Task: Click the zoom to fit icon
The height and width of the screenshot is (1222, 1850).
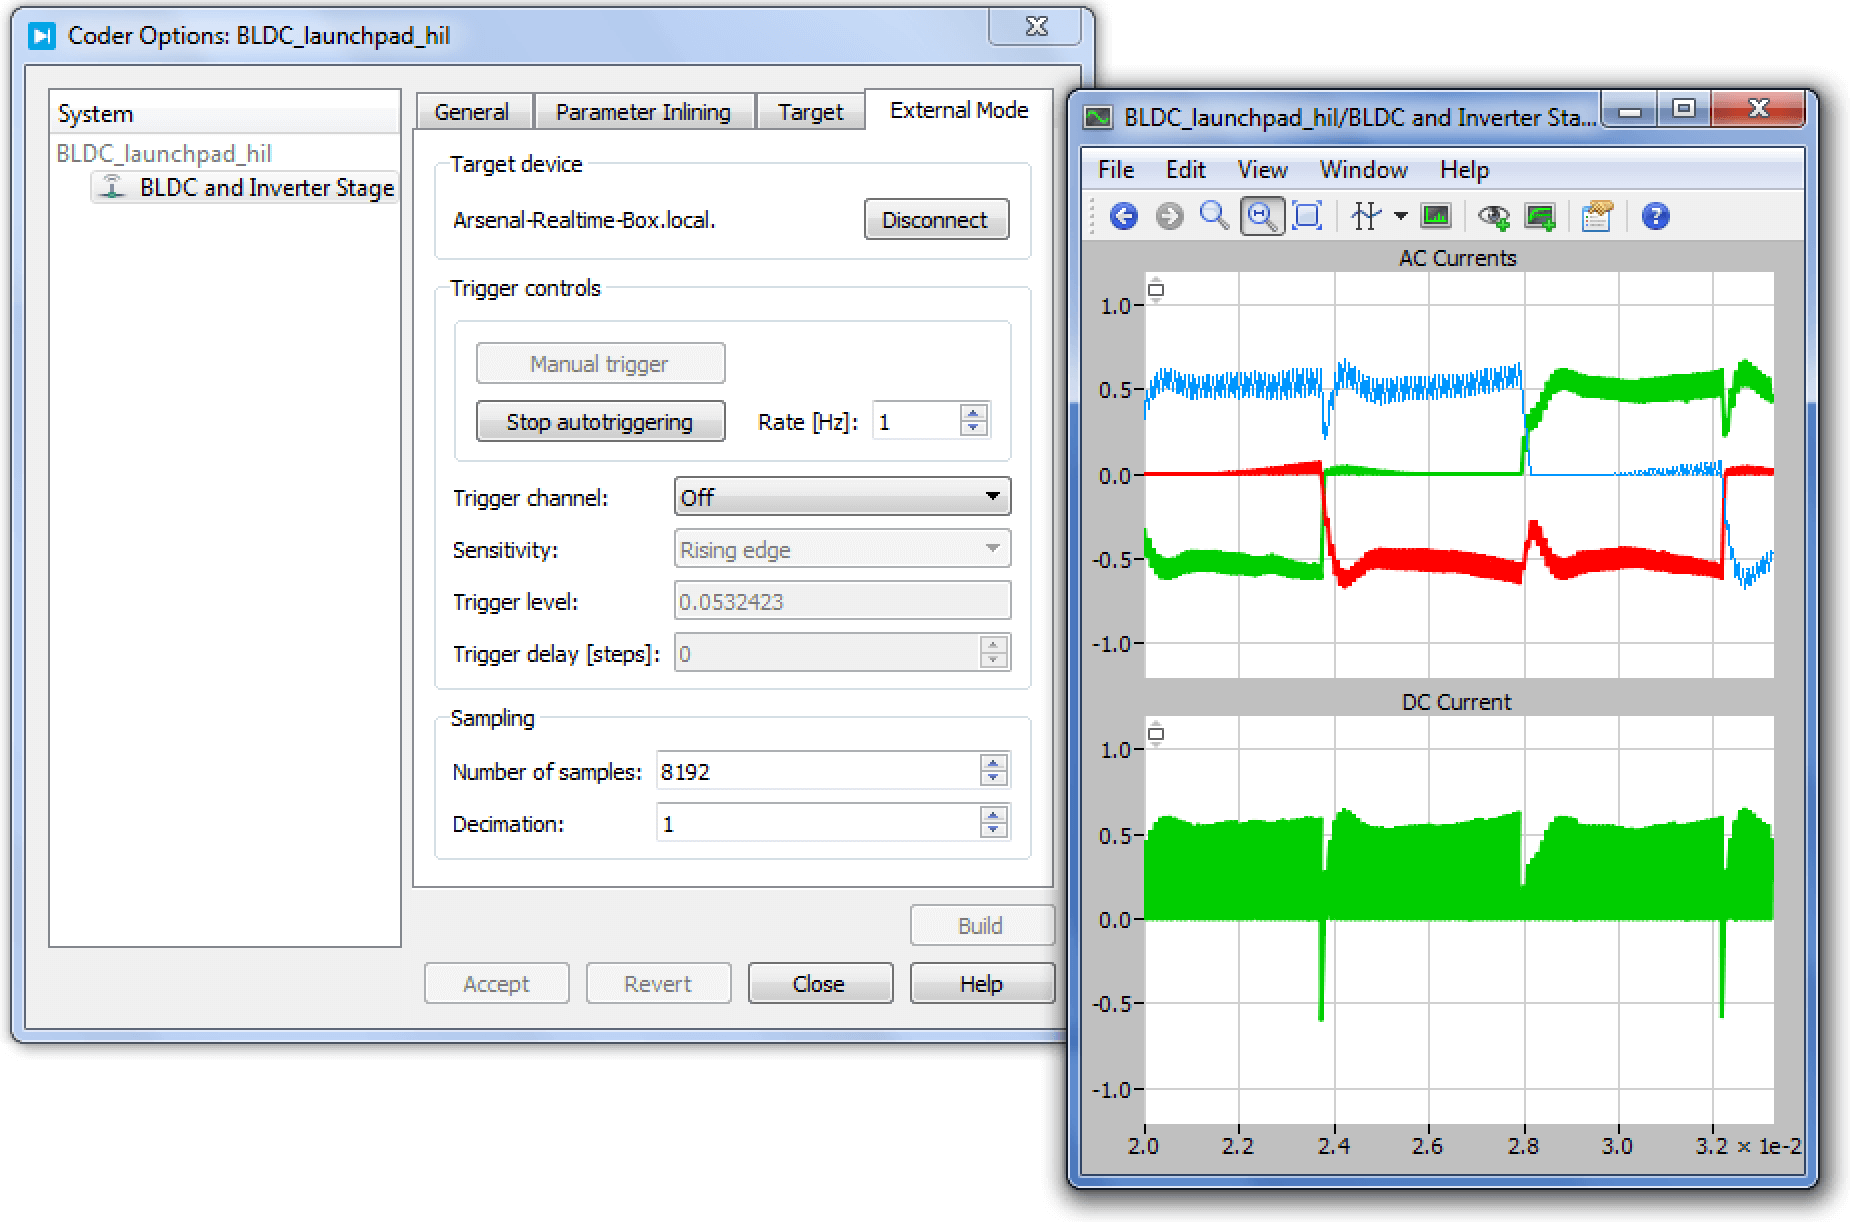Action: point(1307,216)
